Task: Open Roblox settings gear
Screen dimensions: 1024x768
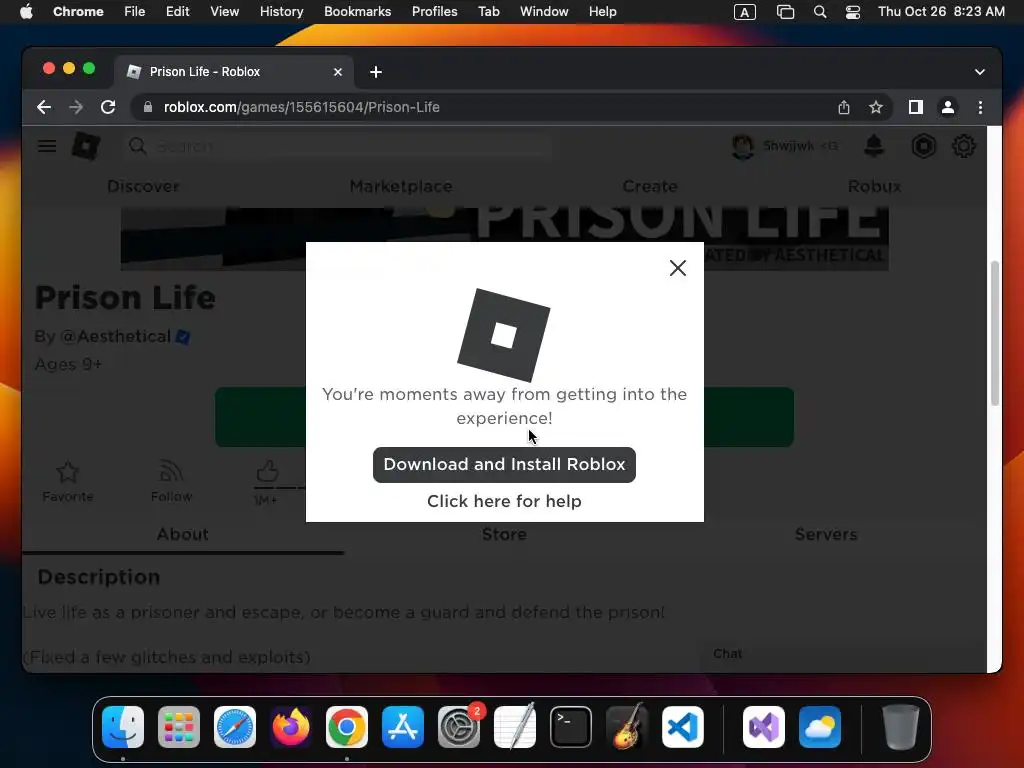Action: (964, 146)
